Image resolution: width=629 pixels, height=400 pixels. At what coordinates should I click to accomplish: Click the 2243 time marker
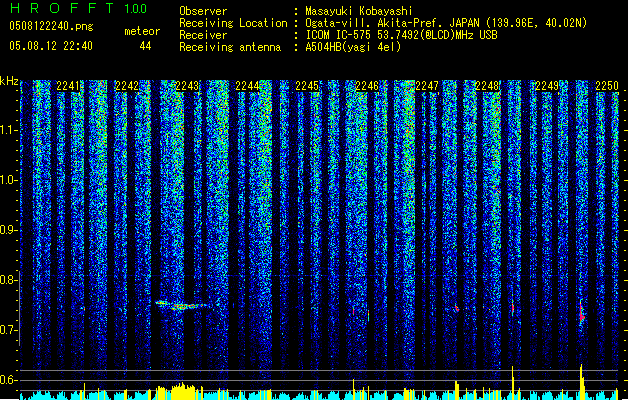click(187, 86)
